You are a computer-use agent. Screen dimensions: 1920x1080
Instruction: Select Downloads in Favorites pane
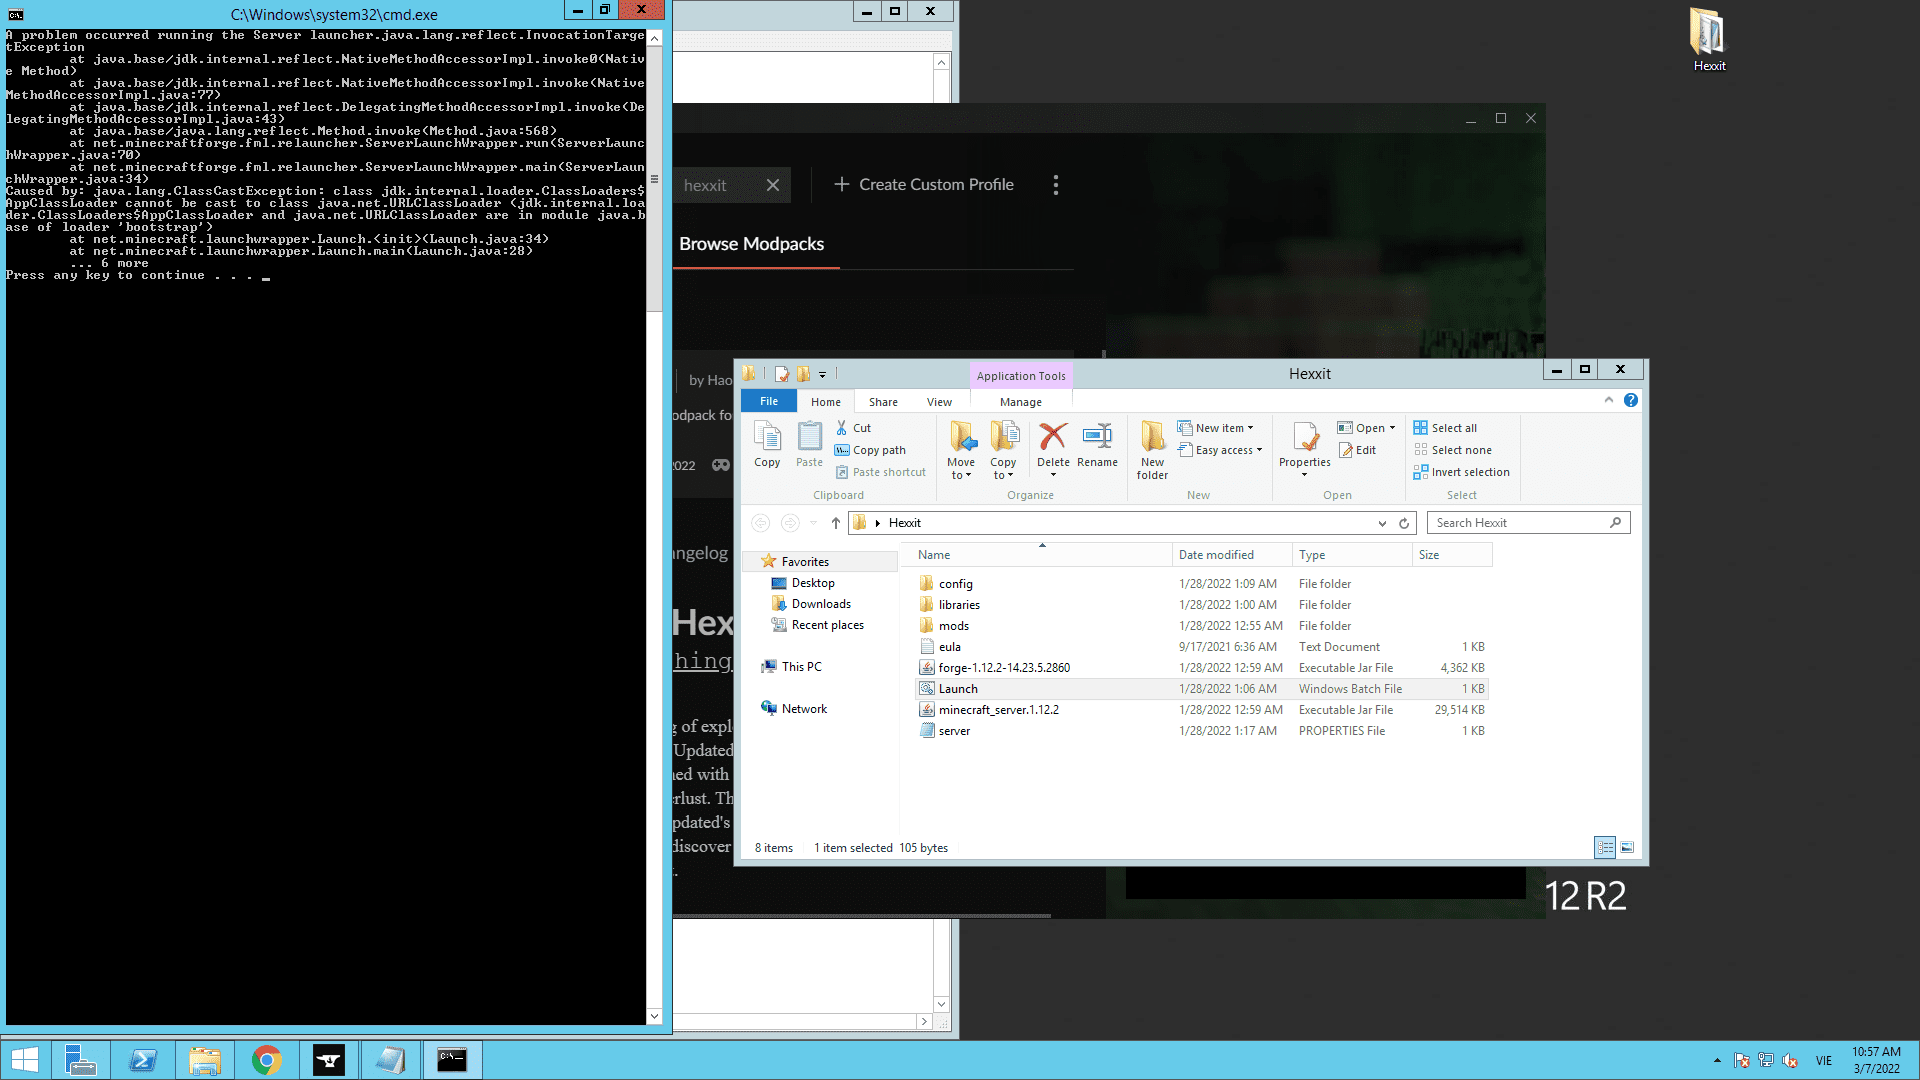[820, 604]
